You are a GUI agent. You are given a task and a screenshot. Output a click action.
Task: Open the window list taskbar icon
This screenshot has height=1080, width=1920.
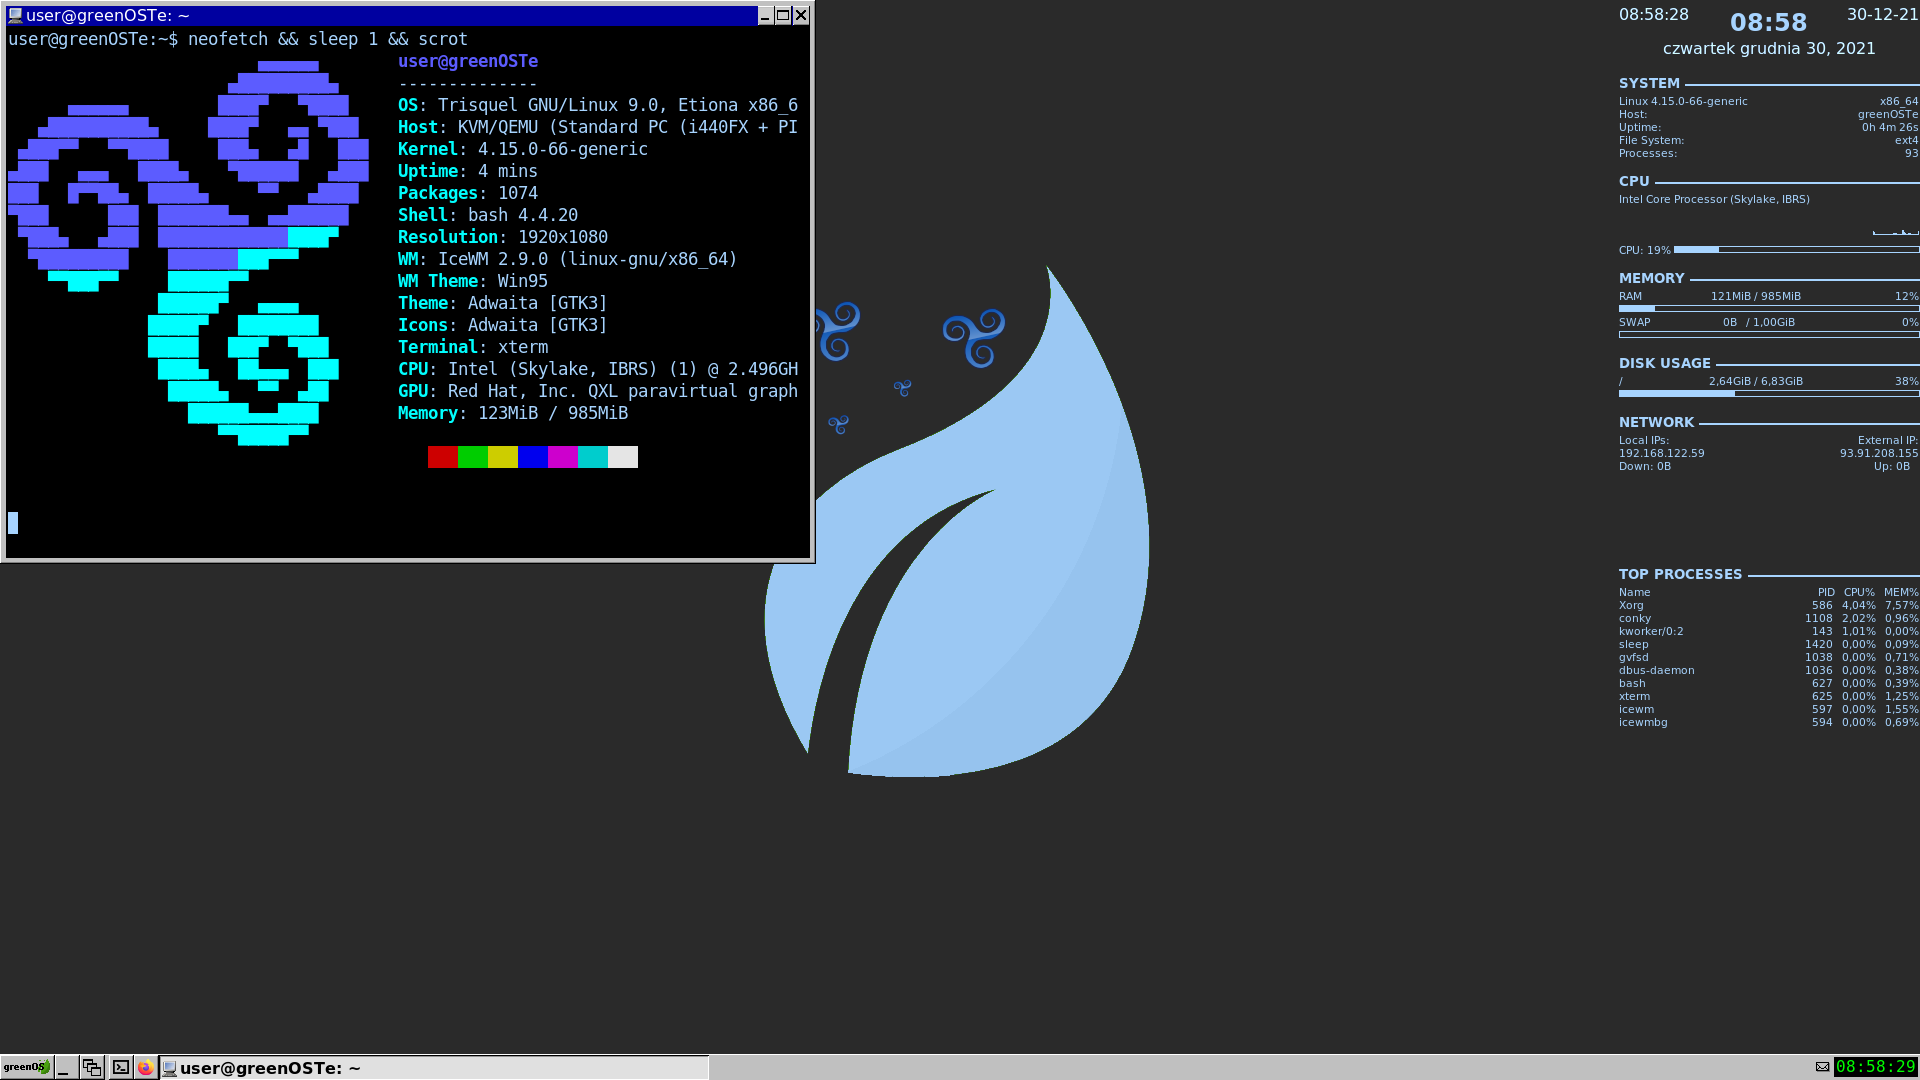[x=92, y=1067]
